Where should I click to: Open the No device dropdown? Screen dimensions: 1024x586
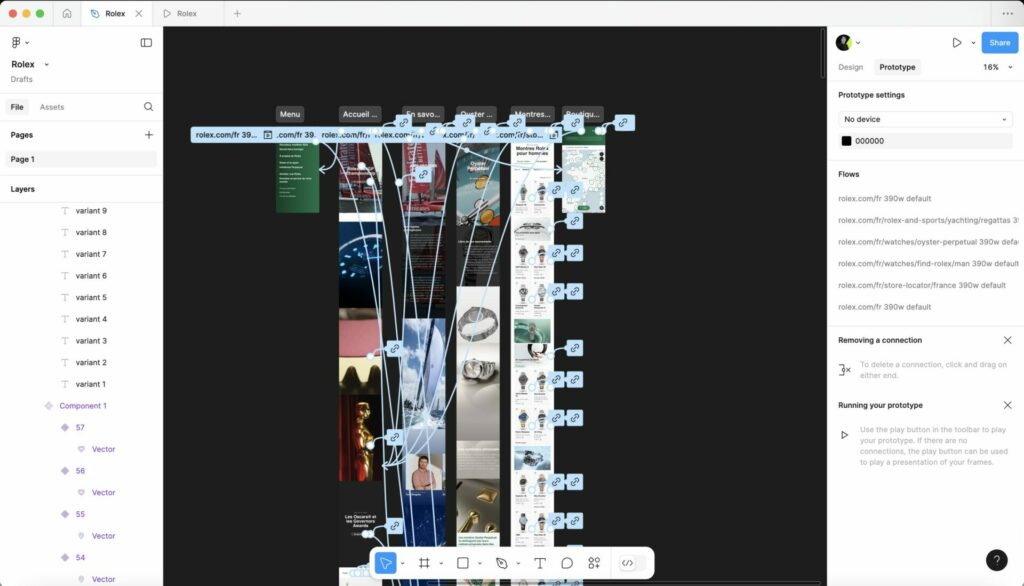925,120
